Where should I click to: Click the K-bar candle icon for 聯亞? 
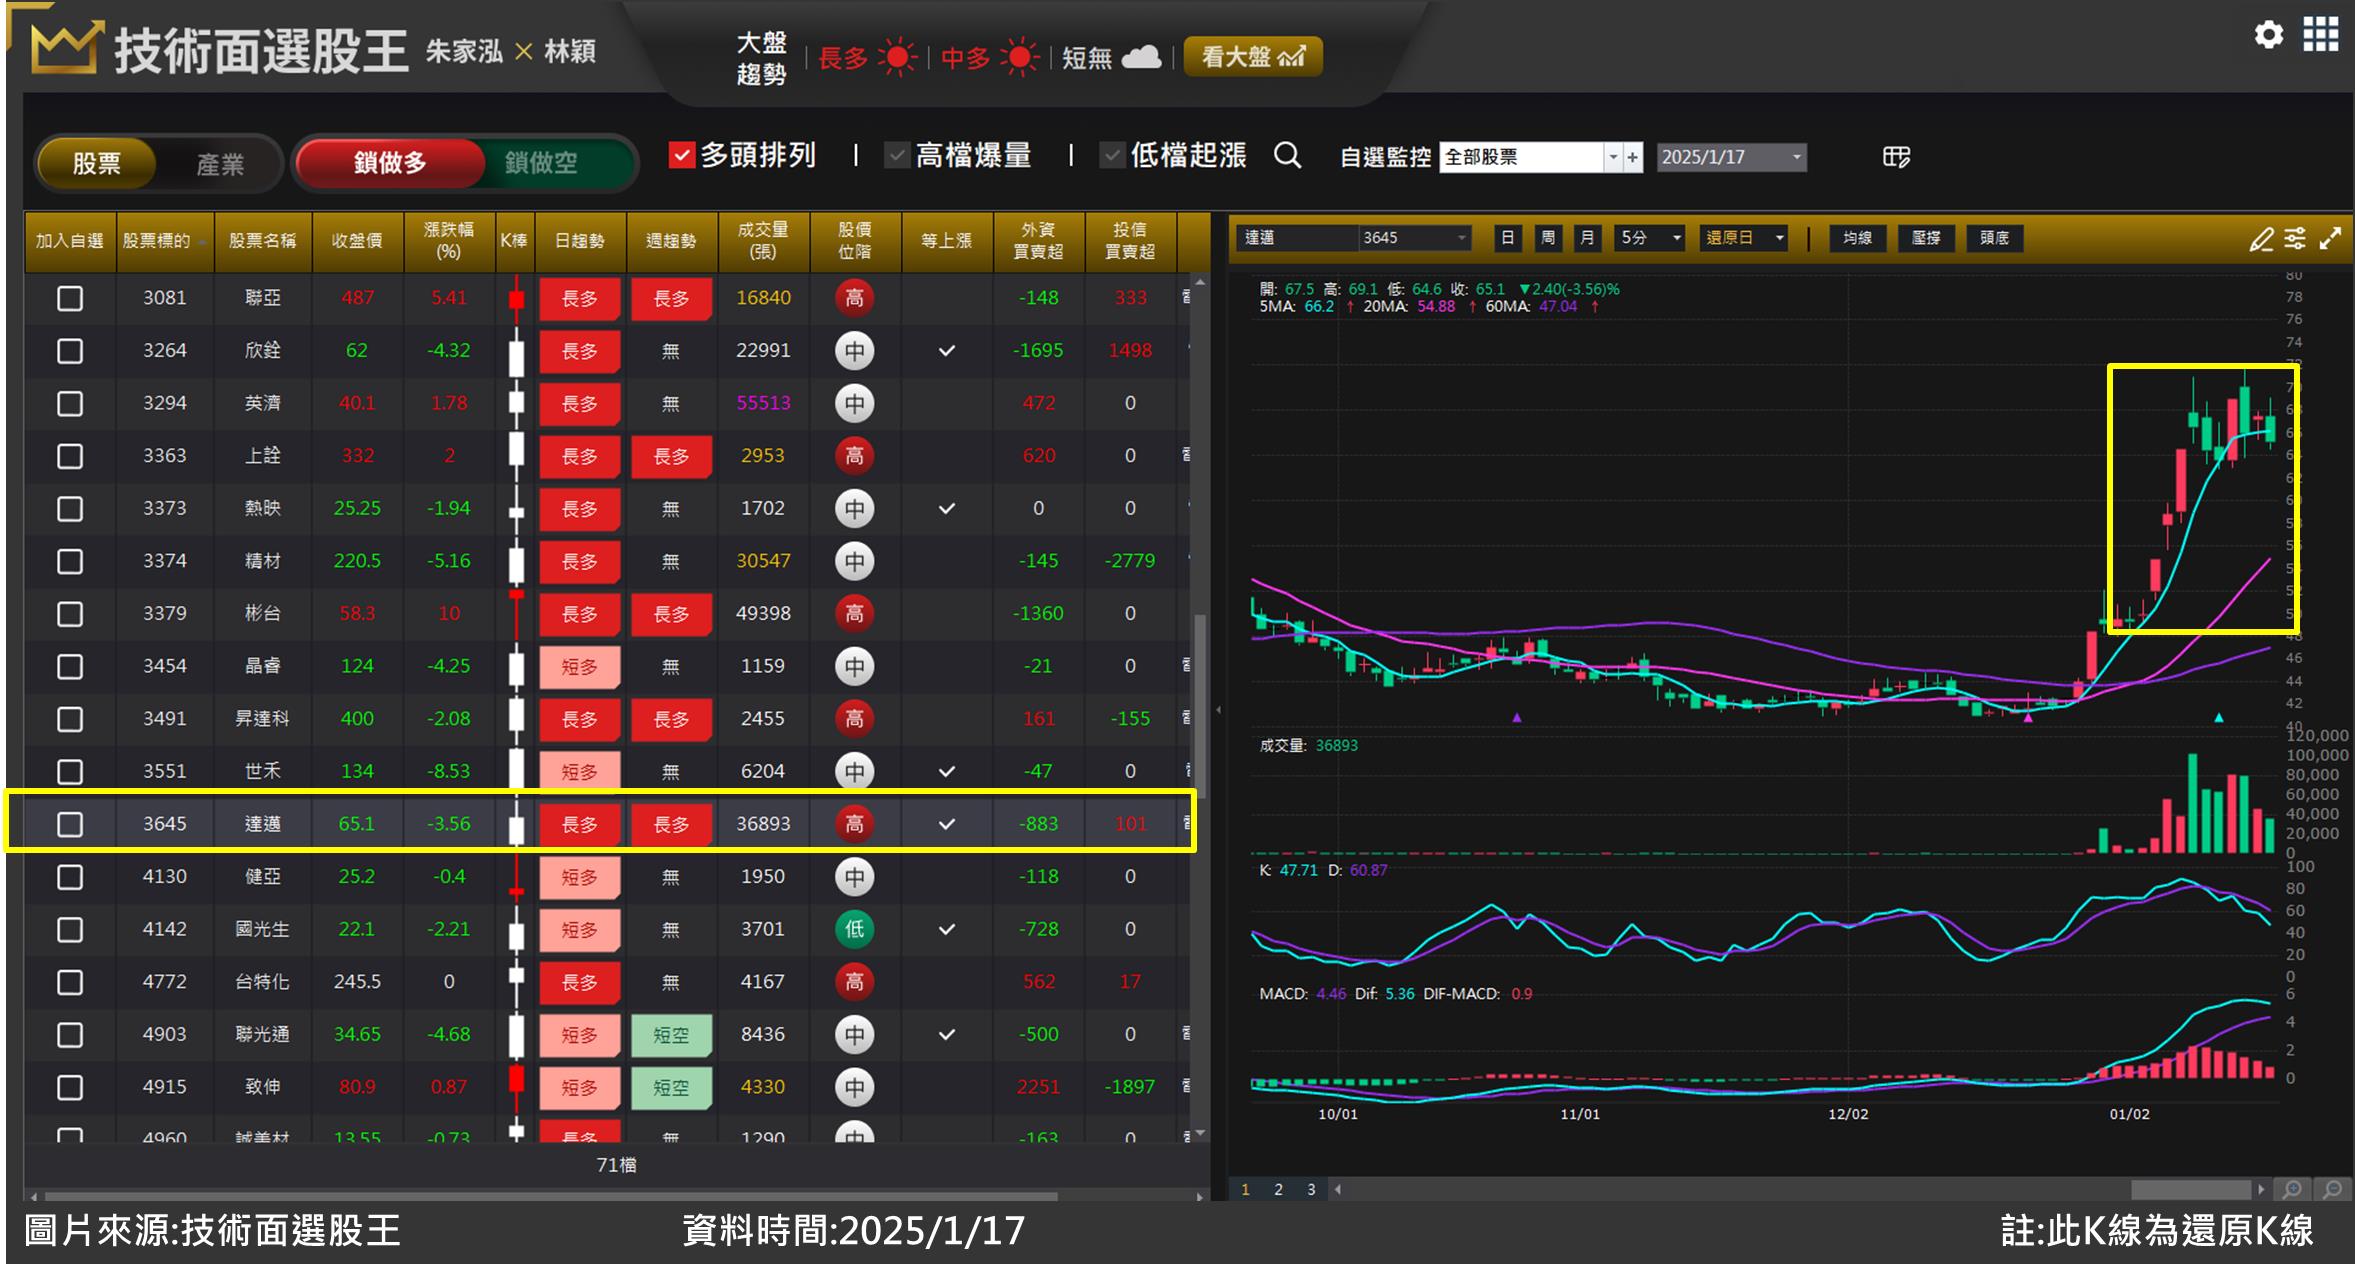[x=516, y=298]
